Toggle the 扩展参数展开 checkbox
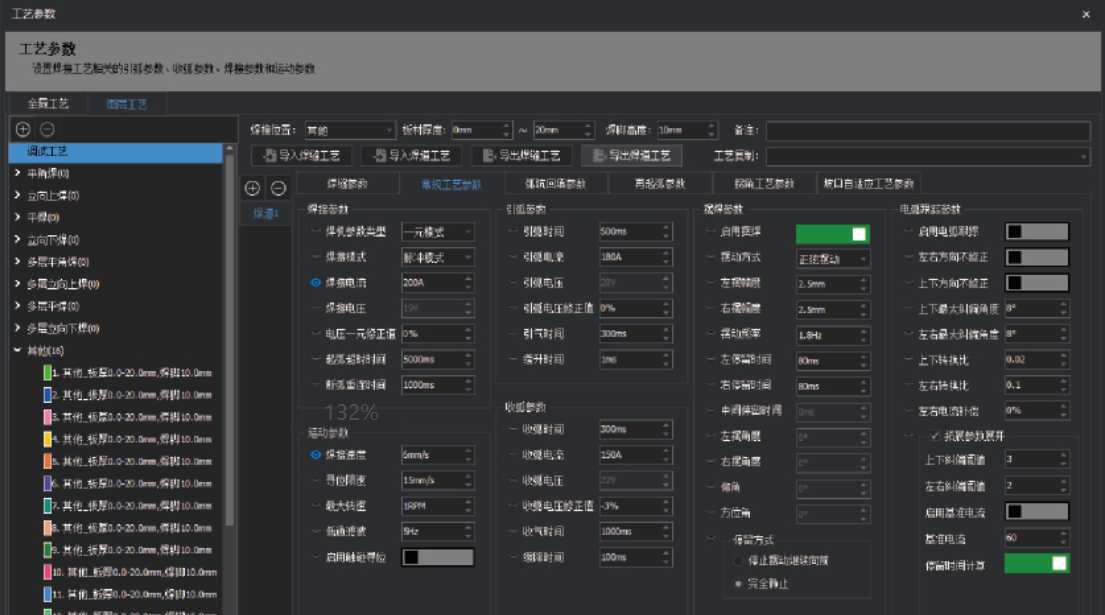This screenshot has height=615, width=1105. tap(935, 436)
